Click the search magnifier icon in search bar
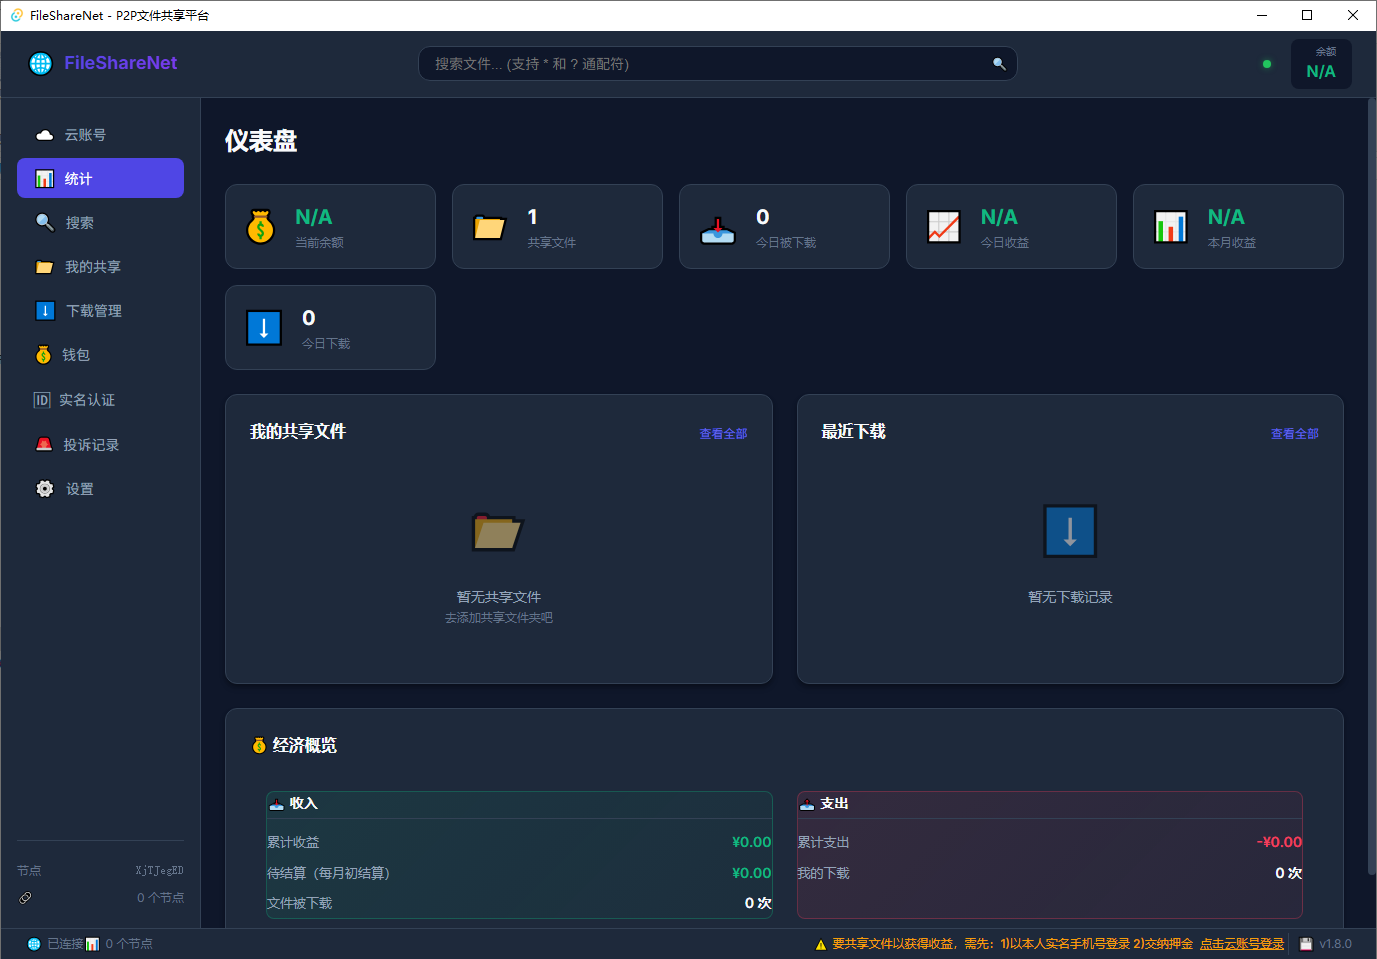 [x=999, y=64]
